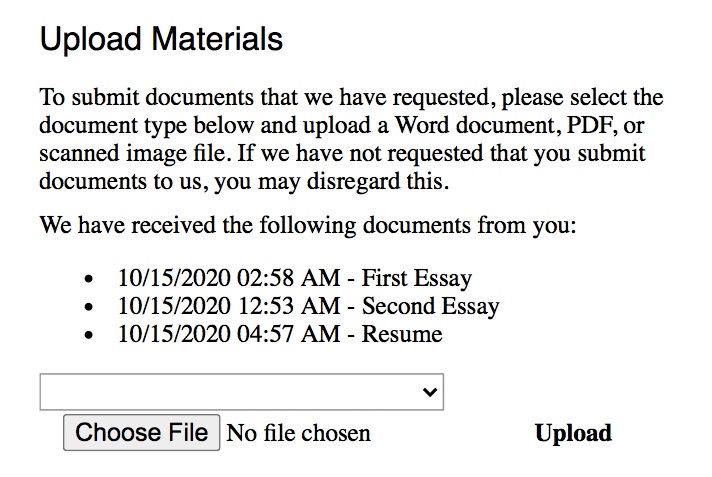Viewport: 712px width, 477px height.
Task: Select the Second Essay received entry
Action: (x=309, y=306)
